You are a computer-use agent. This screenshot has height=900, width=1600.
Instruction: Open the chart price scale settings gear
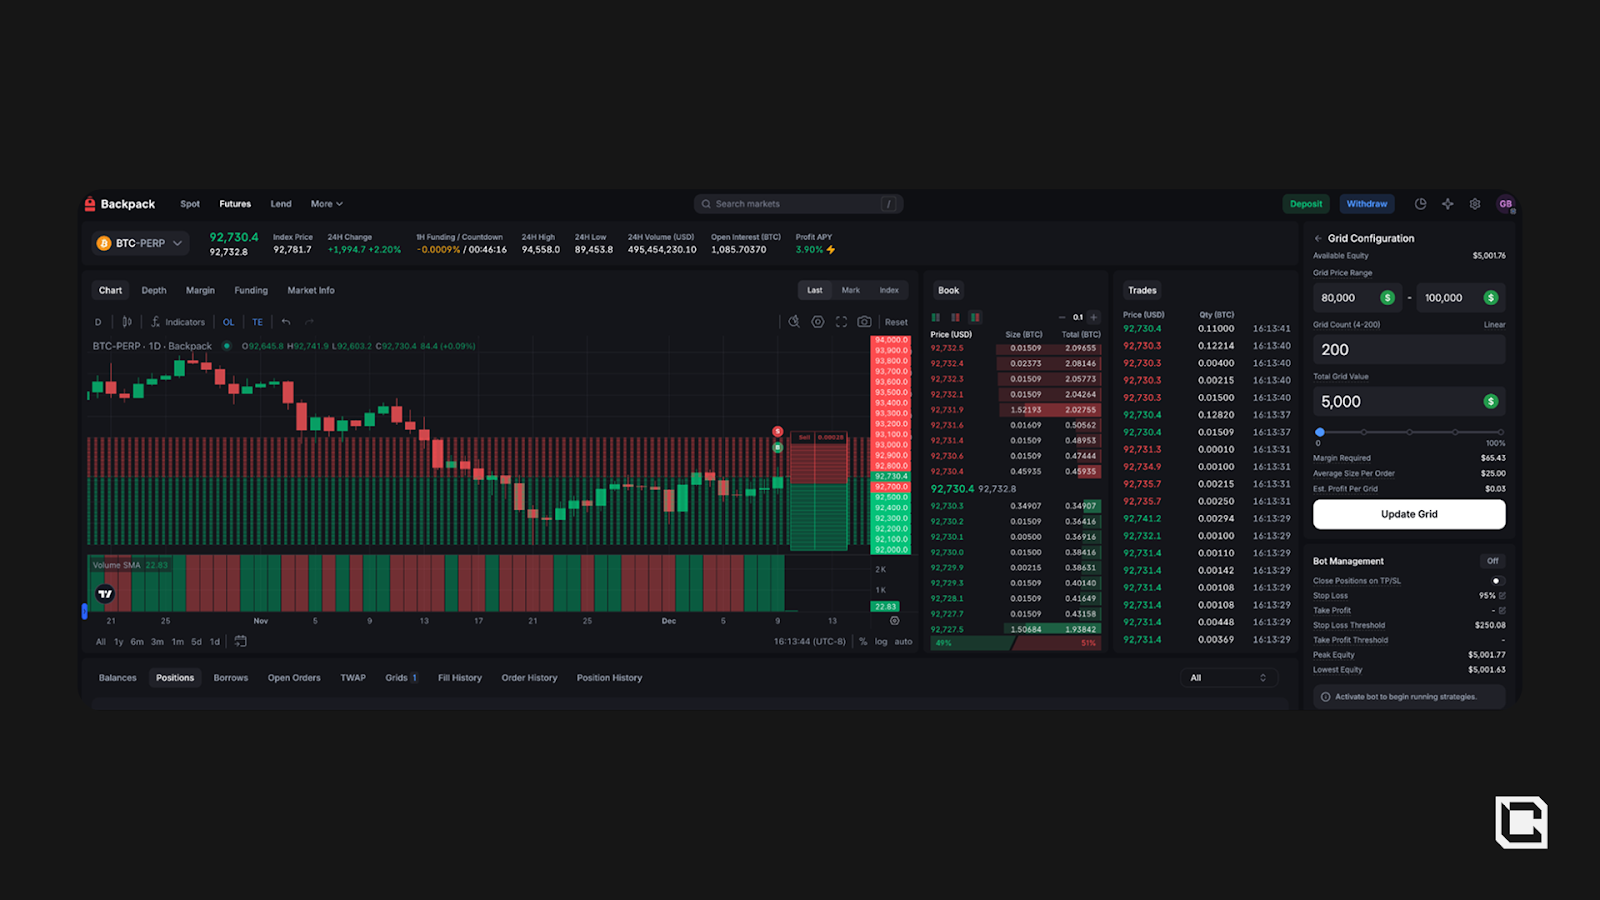895,621
